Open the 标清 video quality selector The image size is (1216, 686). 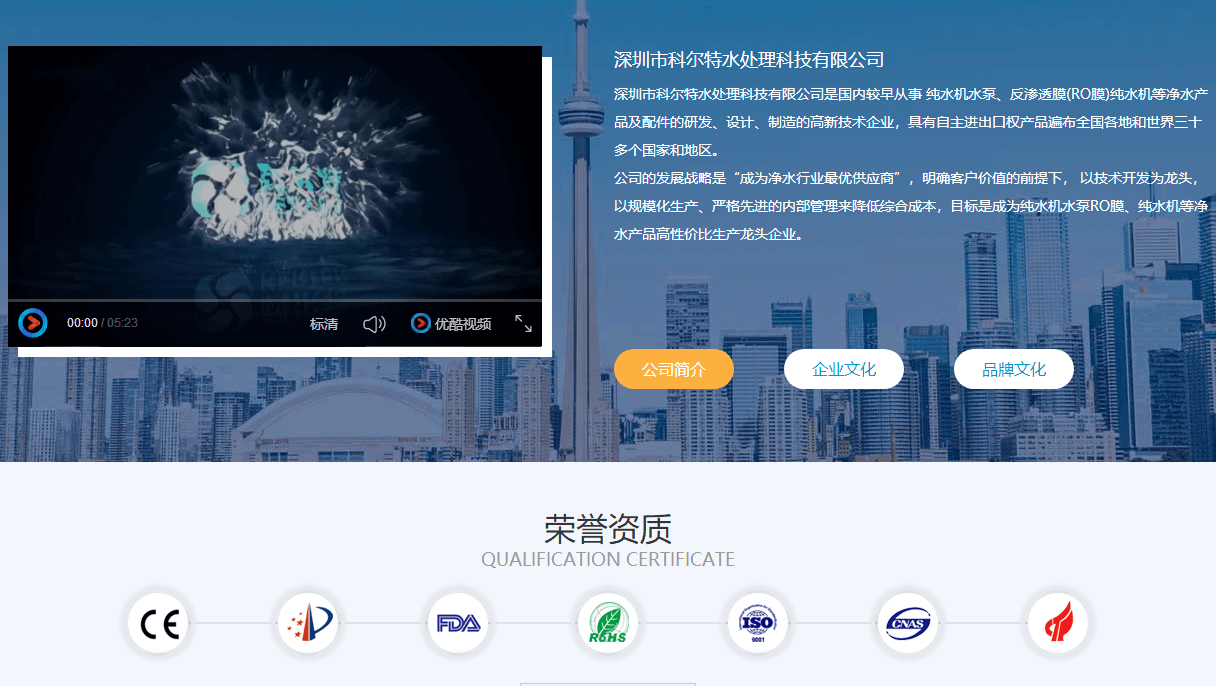point(324,323)
